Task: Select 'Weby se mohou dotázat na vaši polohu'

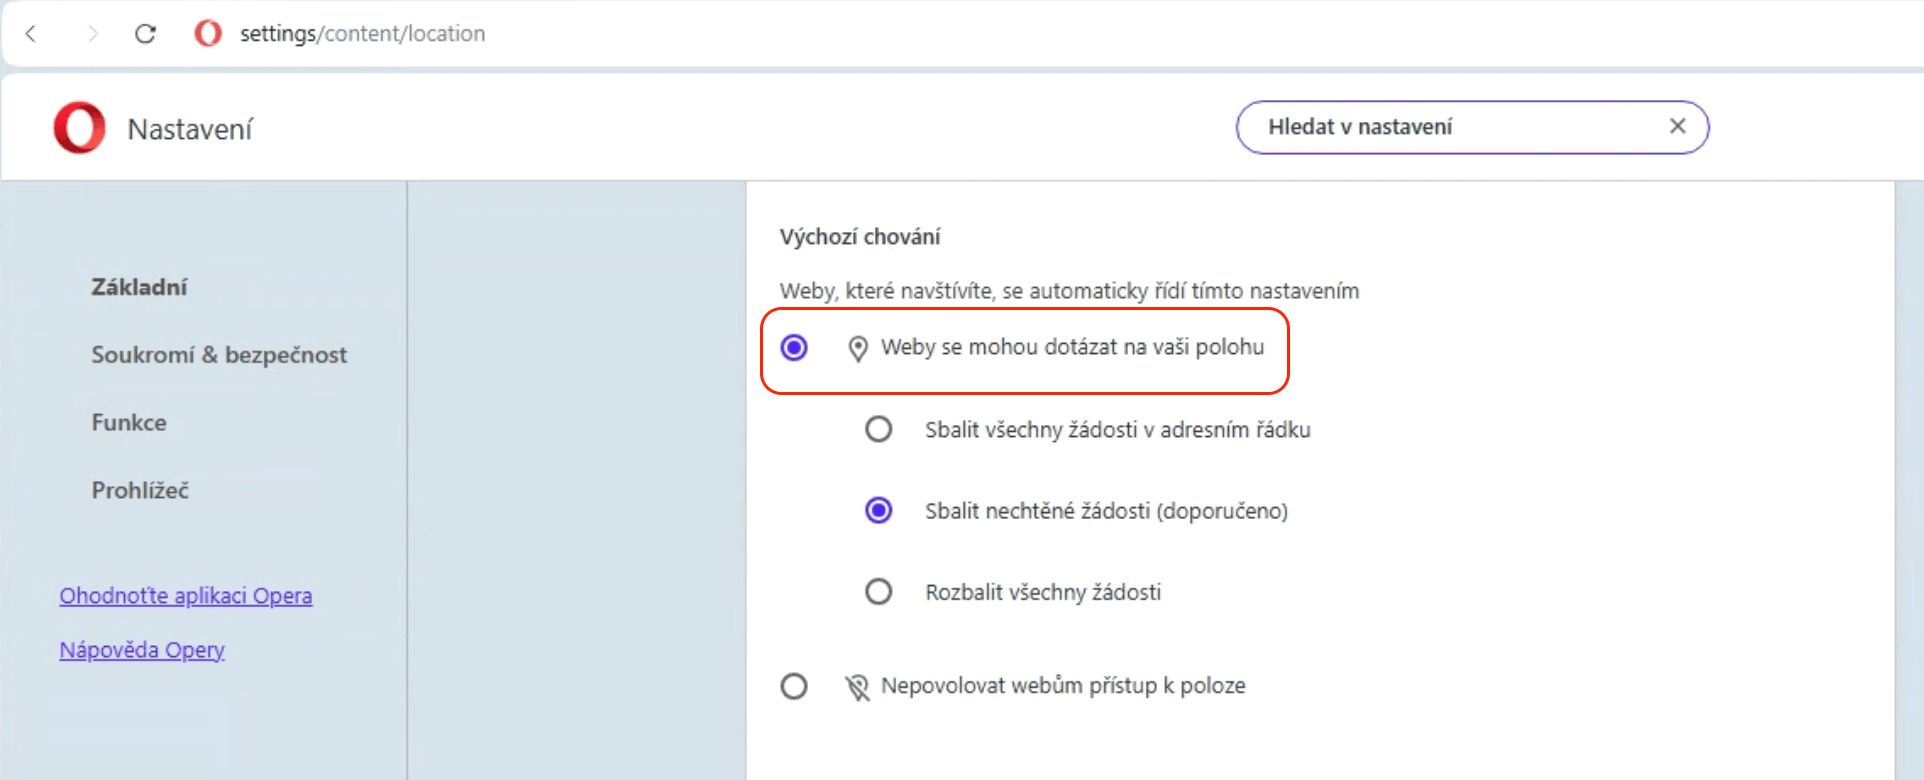Action: click(794, 348)
